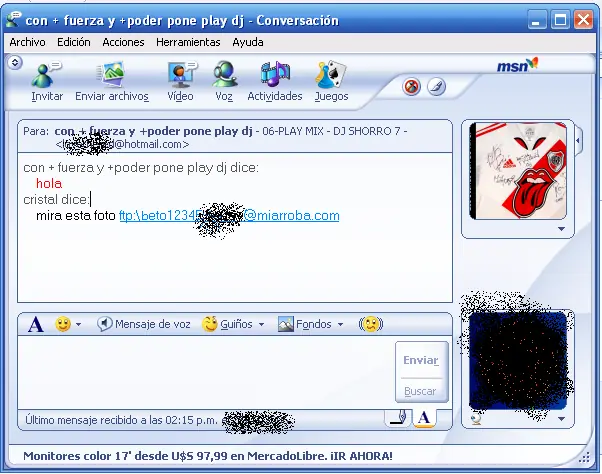Toggle the toolbar collapse arrow button

(x=15, y=63)
